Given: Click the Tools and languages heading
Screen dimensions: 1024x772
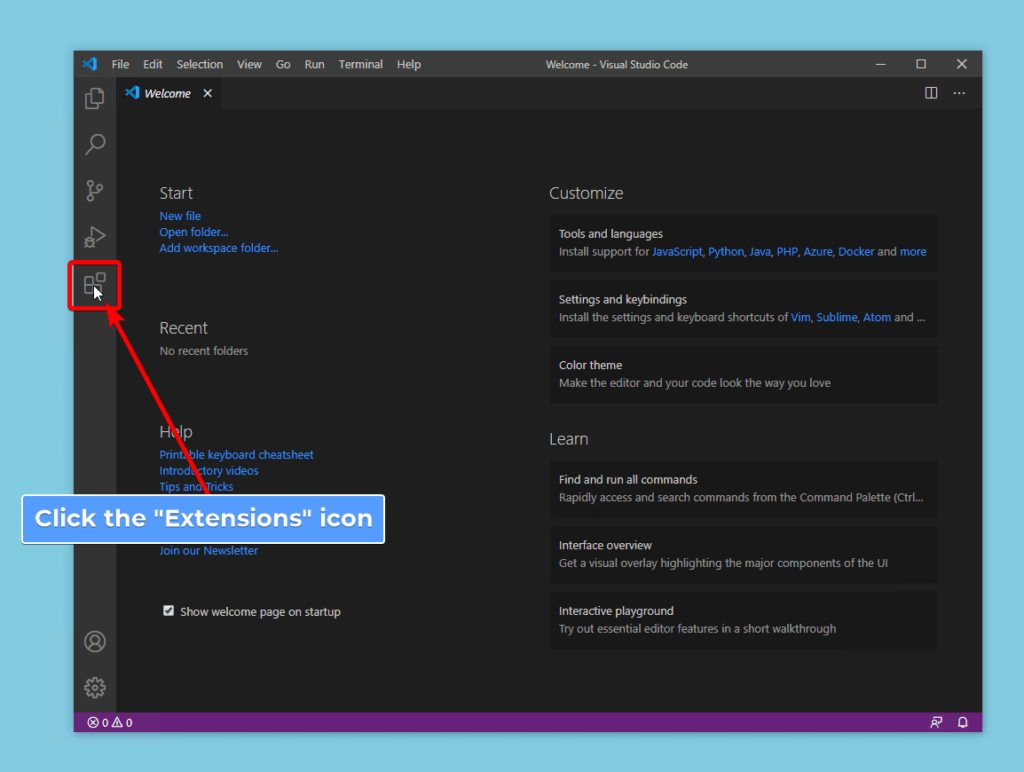Looking at the screenshot, I should click(x=611, y=234).
